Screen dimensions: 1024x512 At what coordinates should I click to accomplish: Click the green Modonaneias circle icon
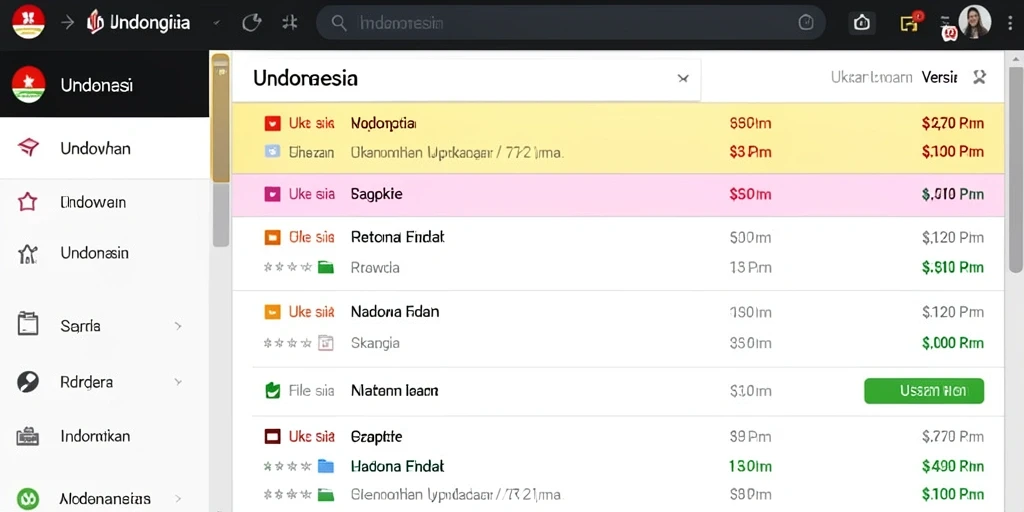[x=28, y=499]
